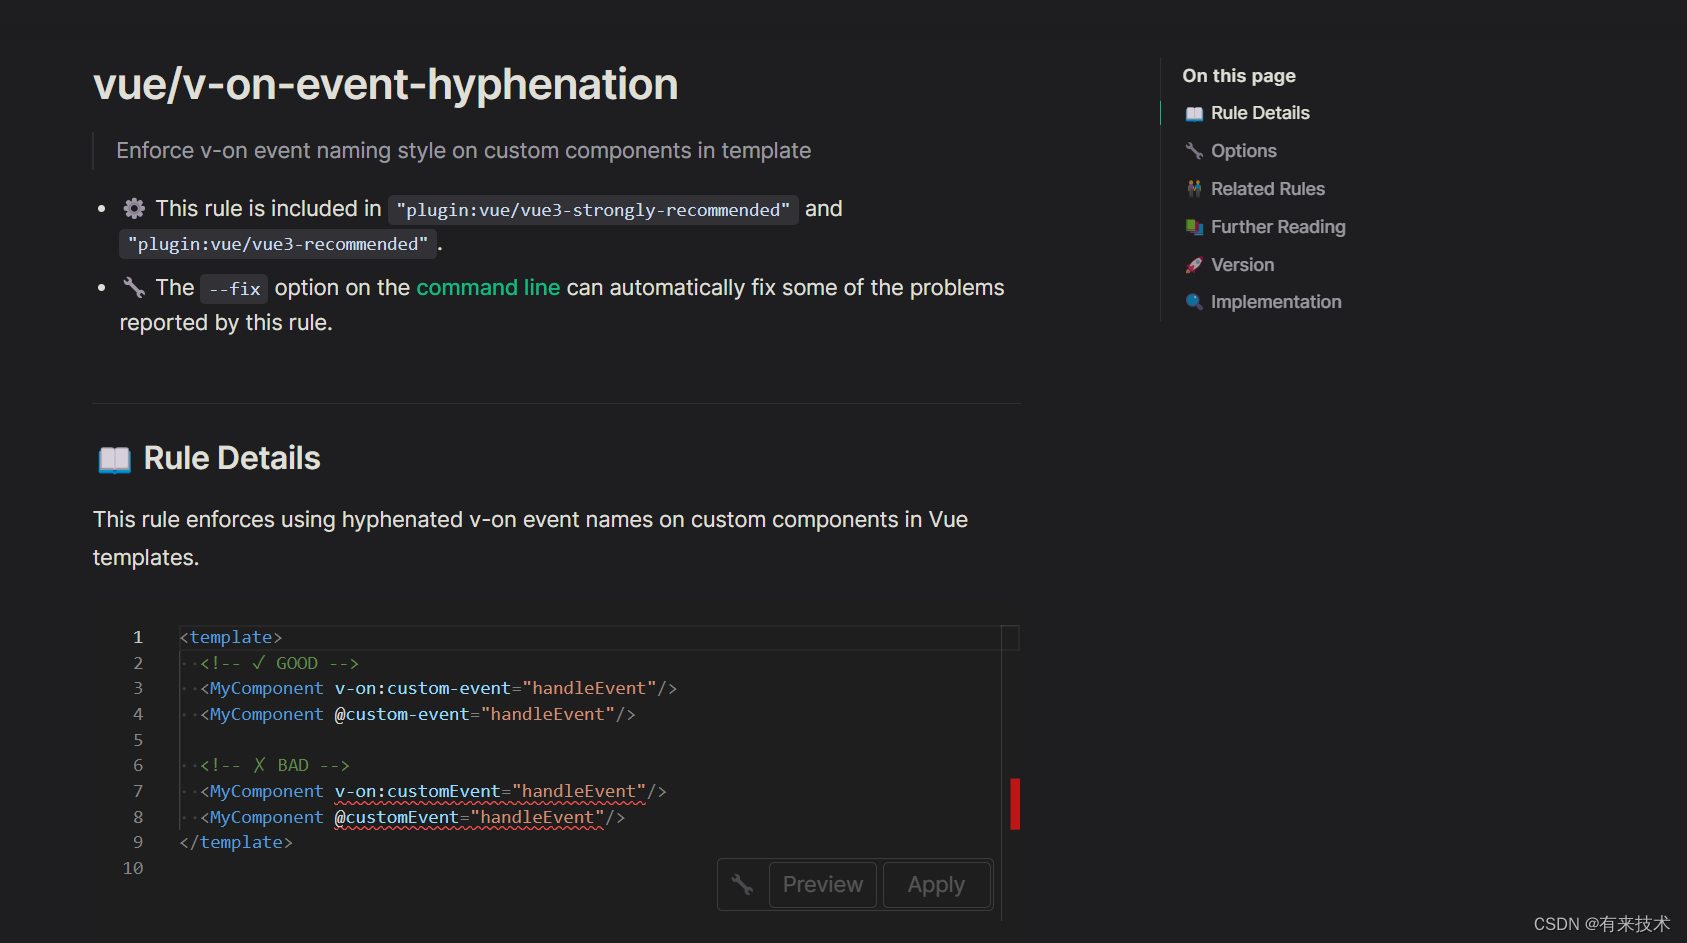The width and height of the screenshot is (1687, 943).
Task: Click the wrench icon before the --fix sentence
Action: (134, 287)
